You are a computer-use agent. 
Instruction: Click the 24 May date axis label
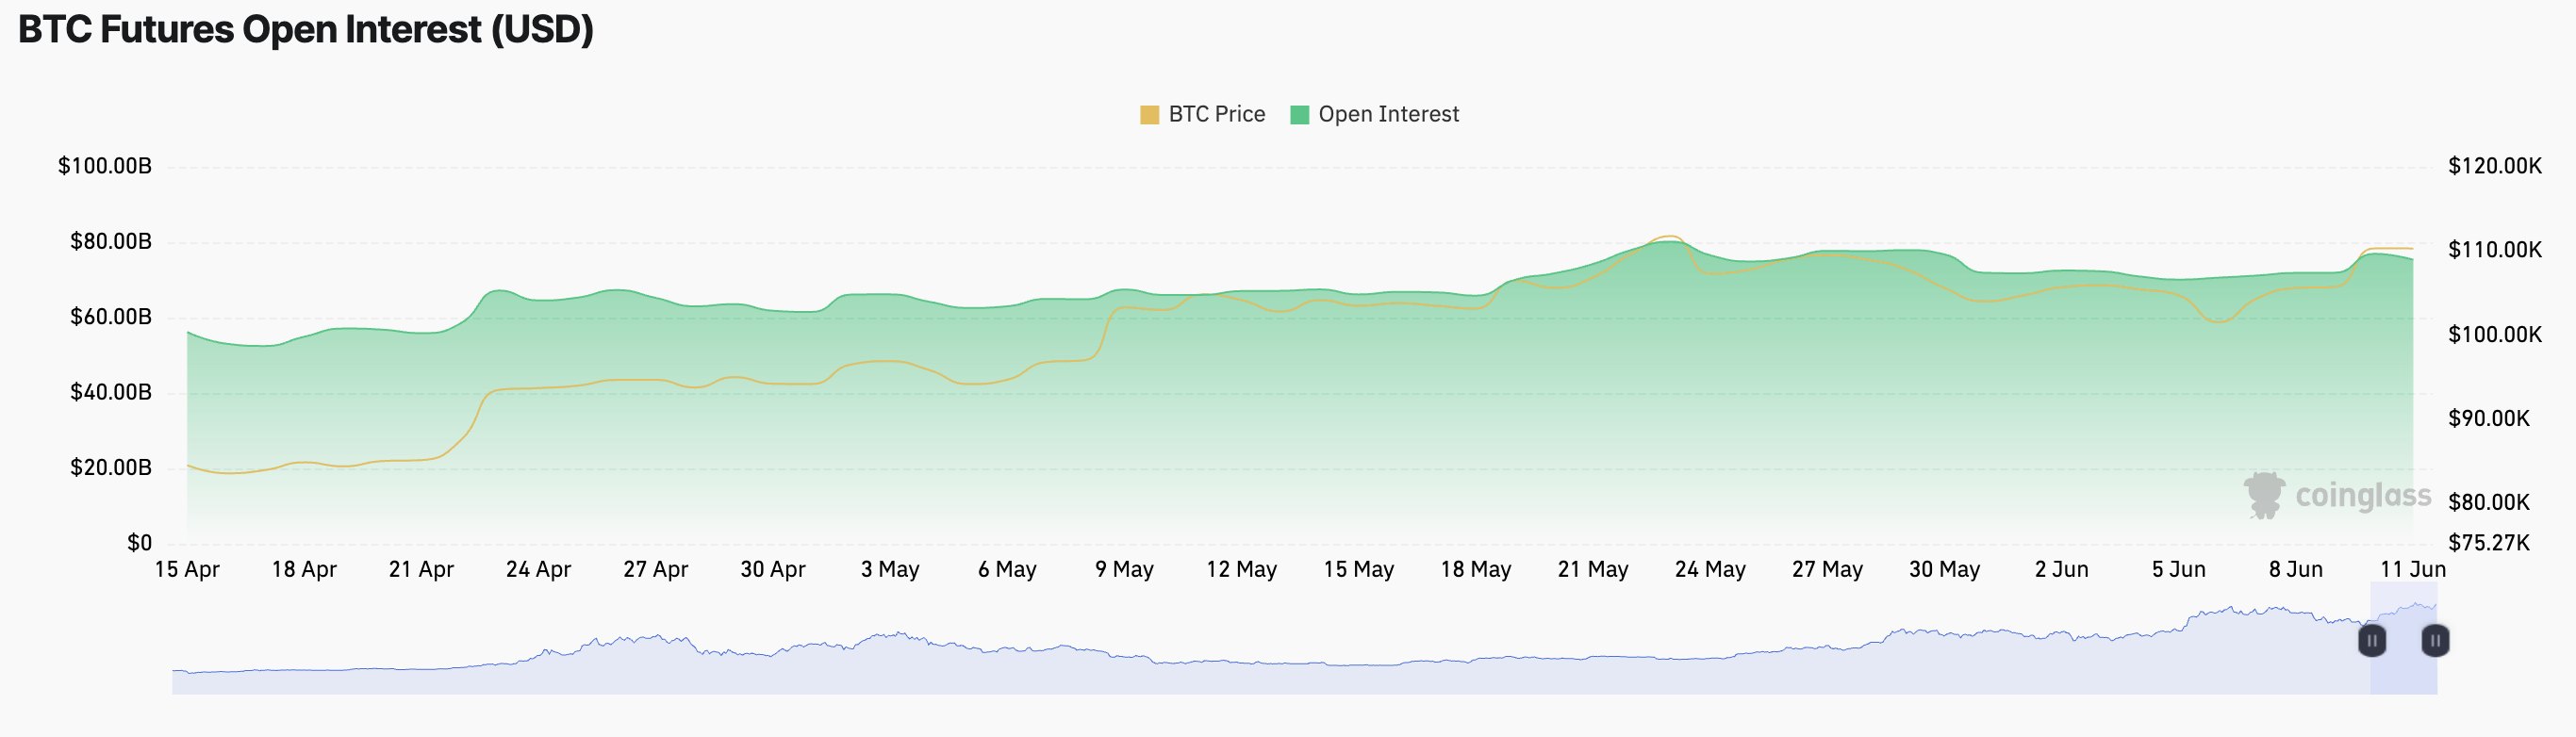(1710, 569)
